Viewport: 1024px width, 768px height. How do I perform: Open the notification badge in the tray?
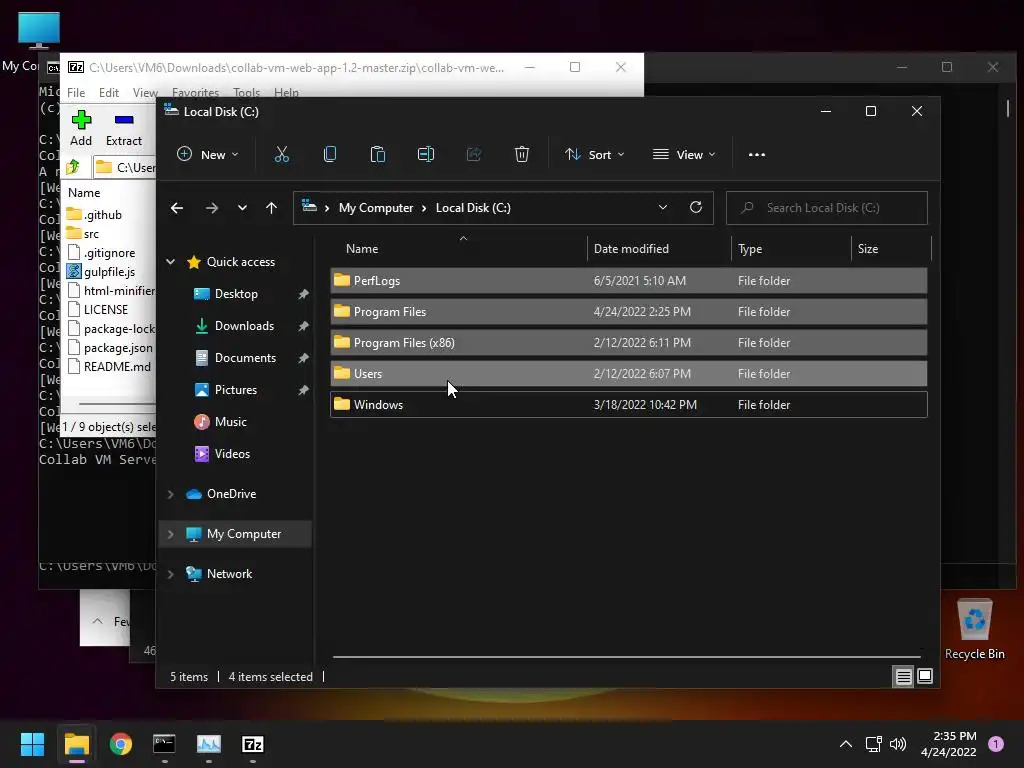click(996, 744)
